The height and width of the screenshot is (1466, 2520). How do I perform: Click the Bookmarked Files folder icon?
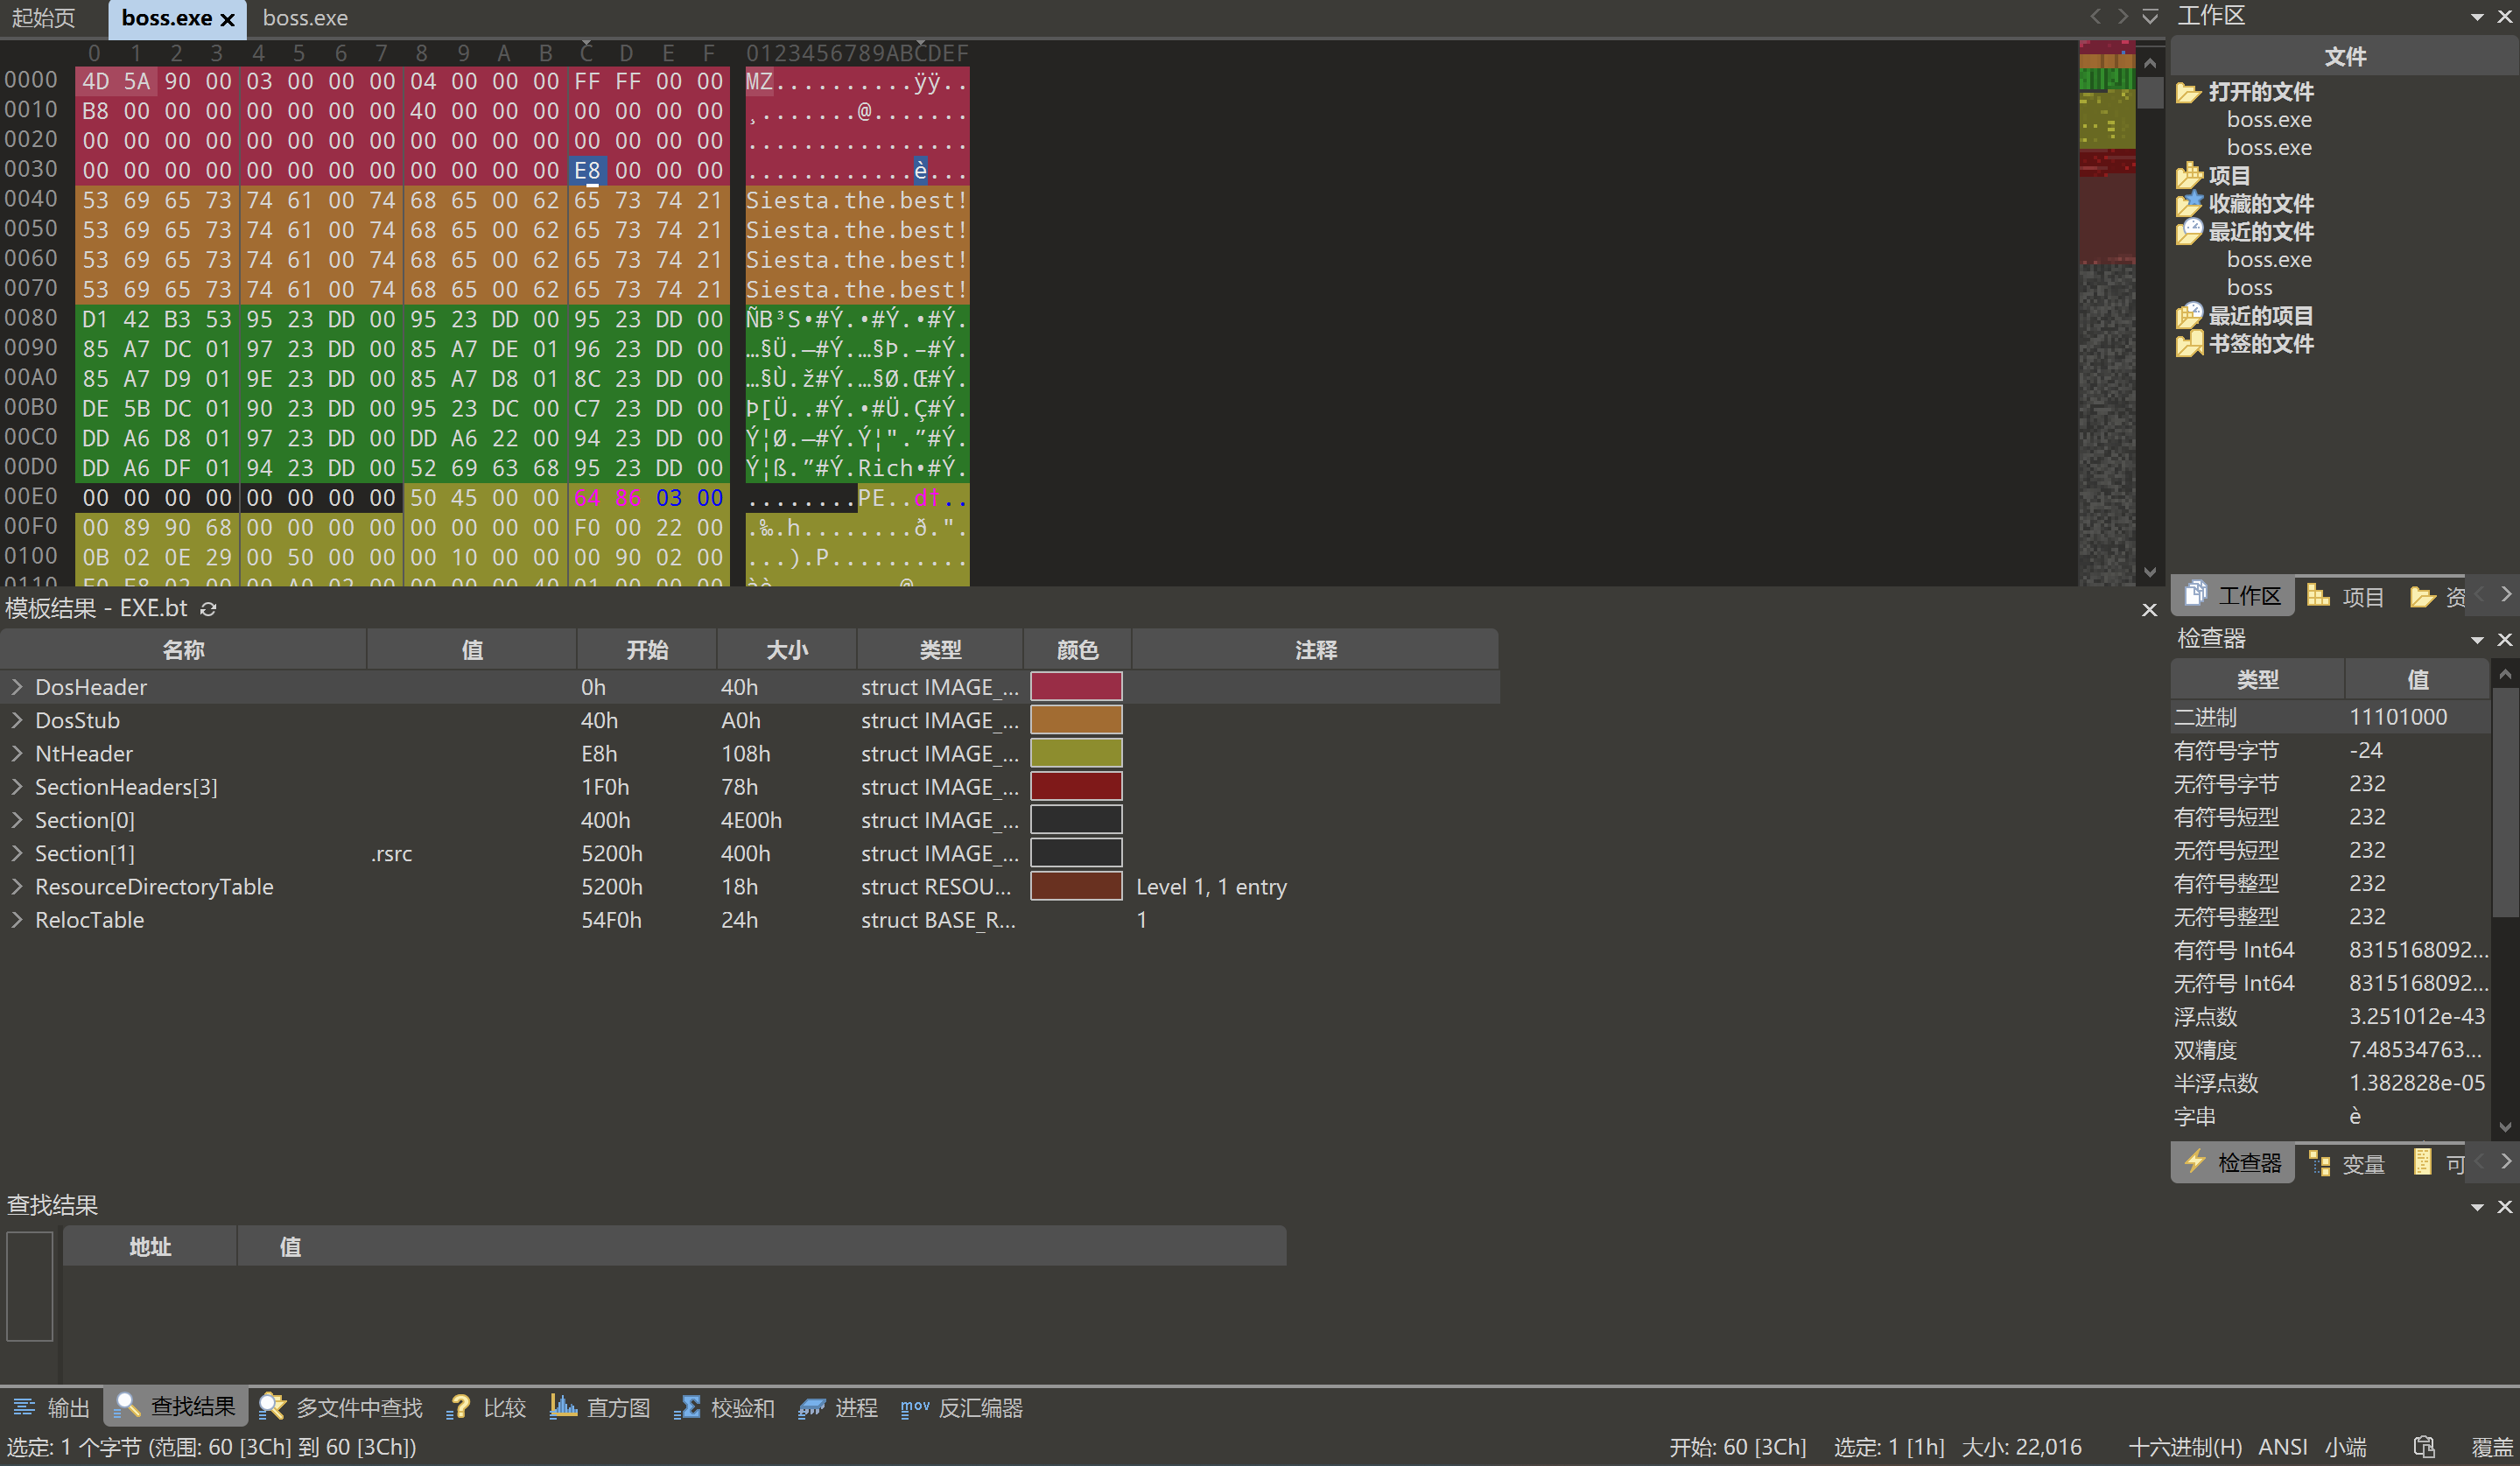point(2188,343)
